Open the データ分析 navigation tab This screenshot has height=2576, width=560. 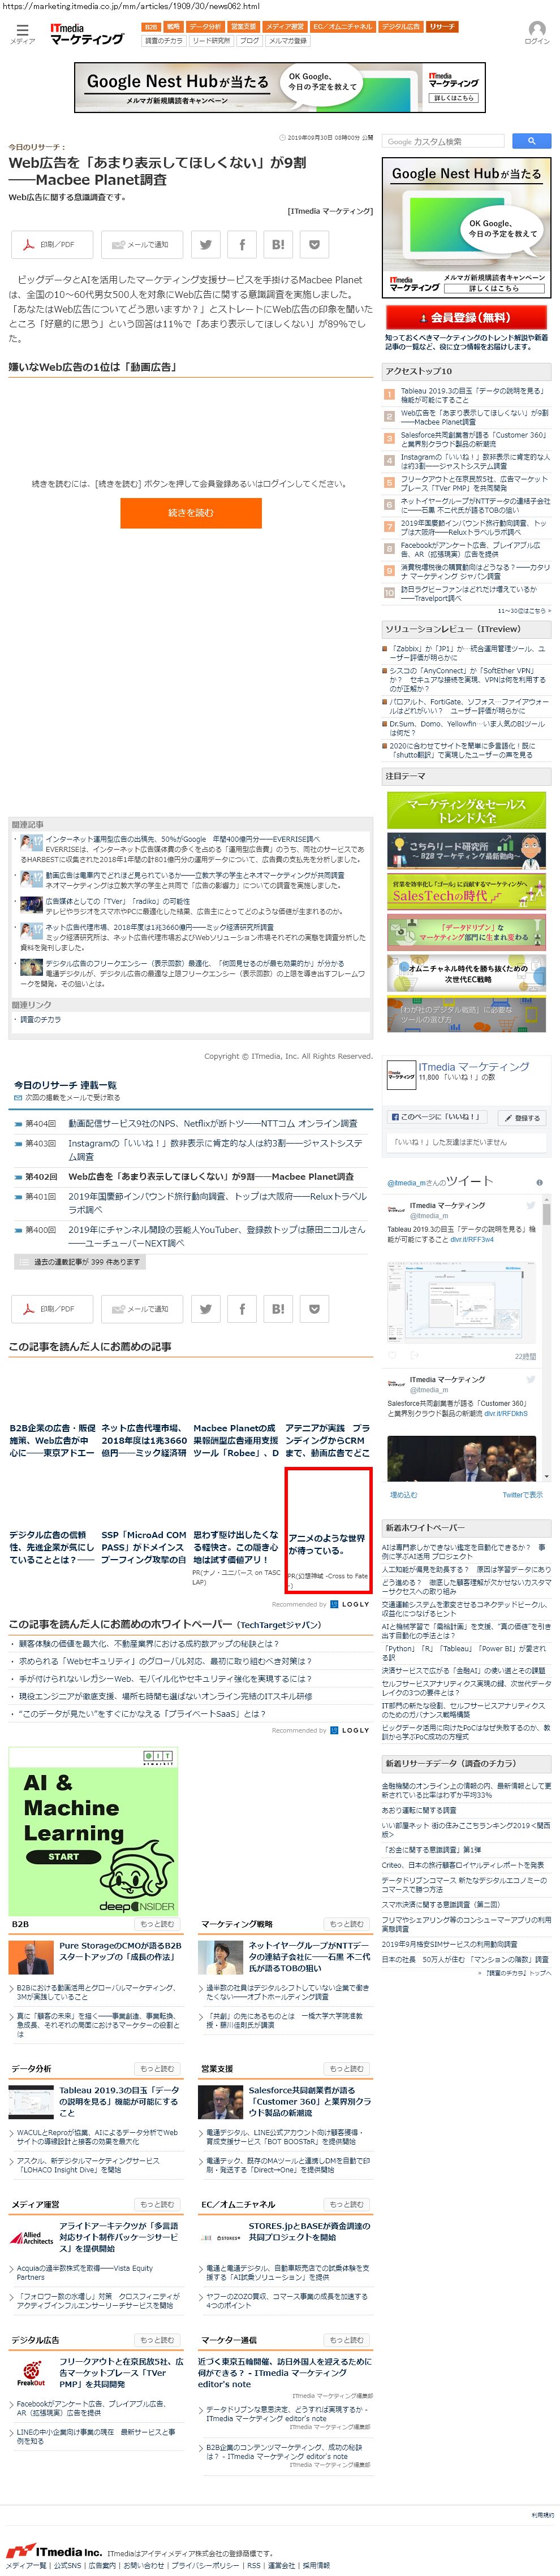pyautogui.click(x=205, y=27)
